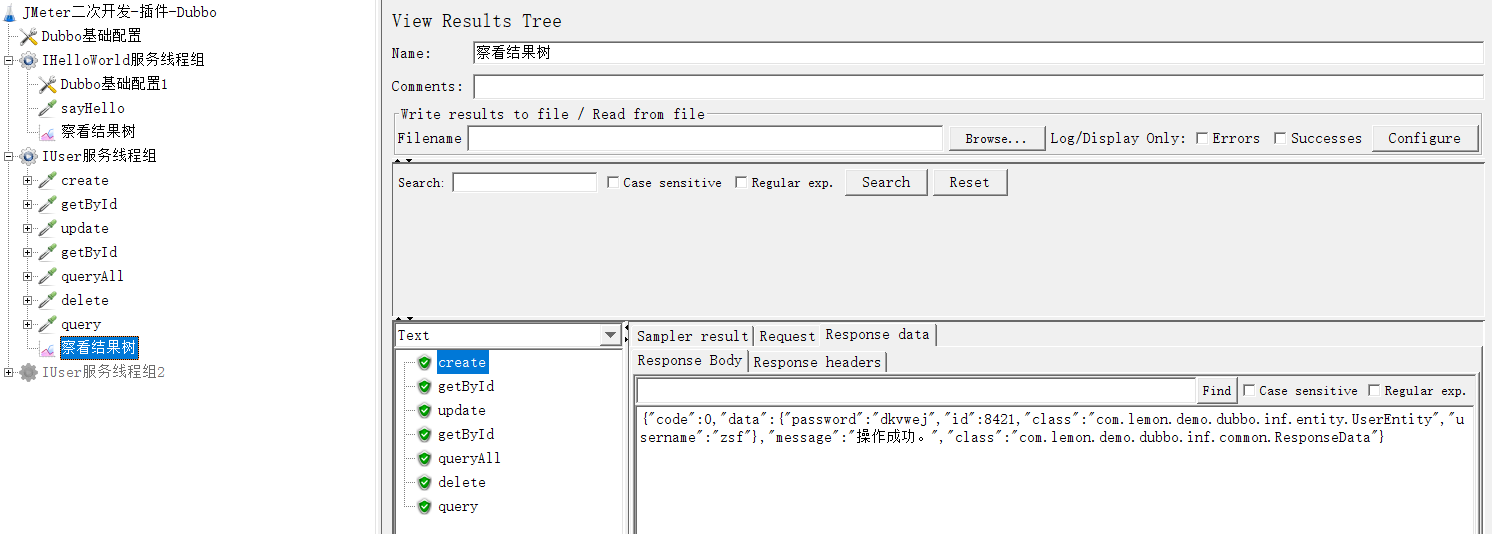Open the Text renderer dropdown
The image size is (1492, 534).
(610, 336)
